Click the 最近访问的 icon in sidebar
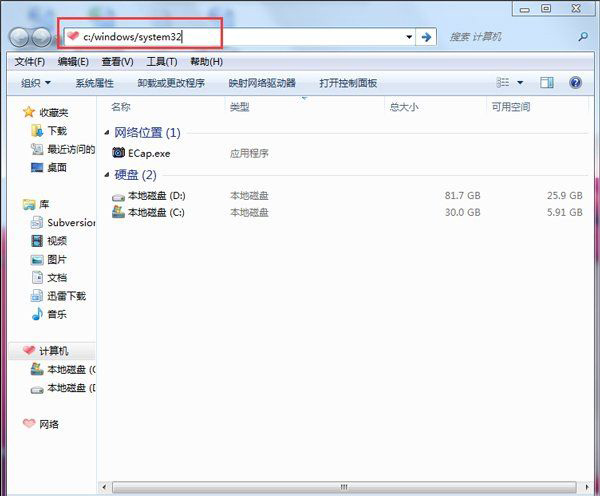The width and height of the screenshot is (600, 496). click(37, 149)
